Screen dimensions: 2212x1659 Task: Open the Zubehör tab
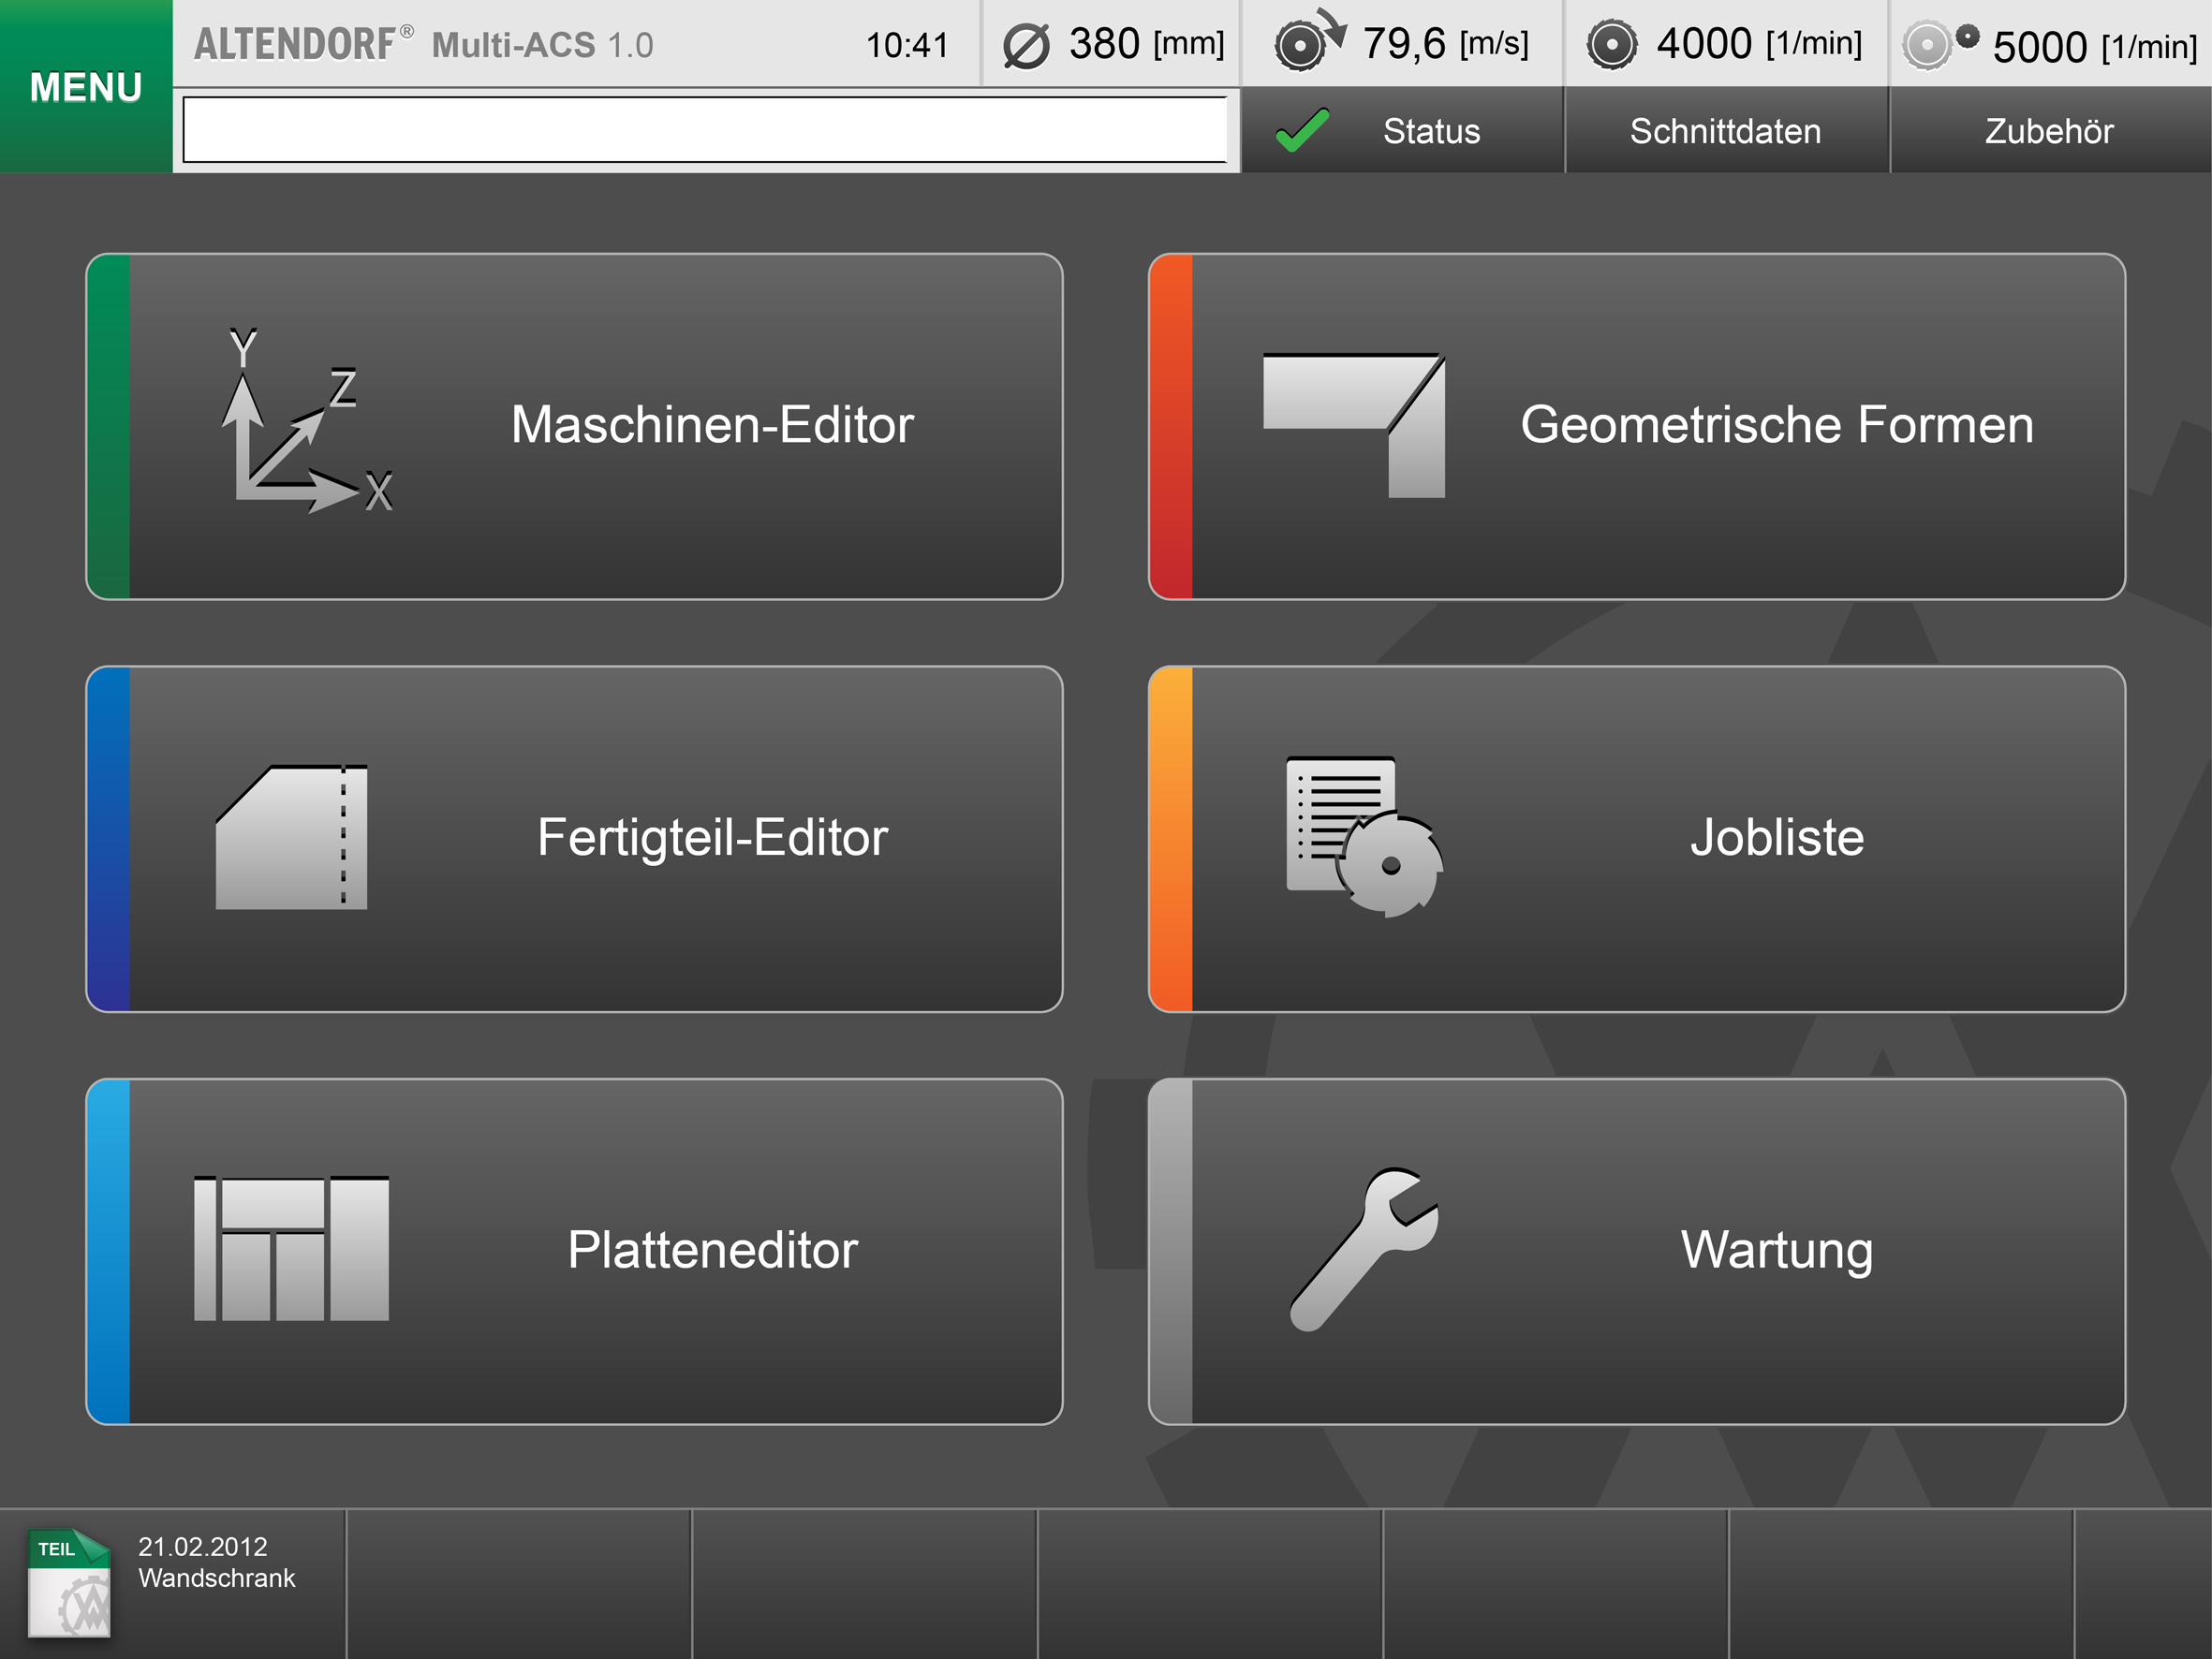2048,131
